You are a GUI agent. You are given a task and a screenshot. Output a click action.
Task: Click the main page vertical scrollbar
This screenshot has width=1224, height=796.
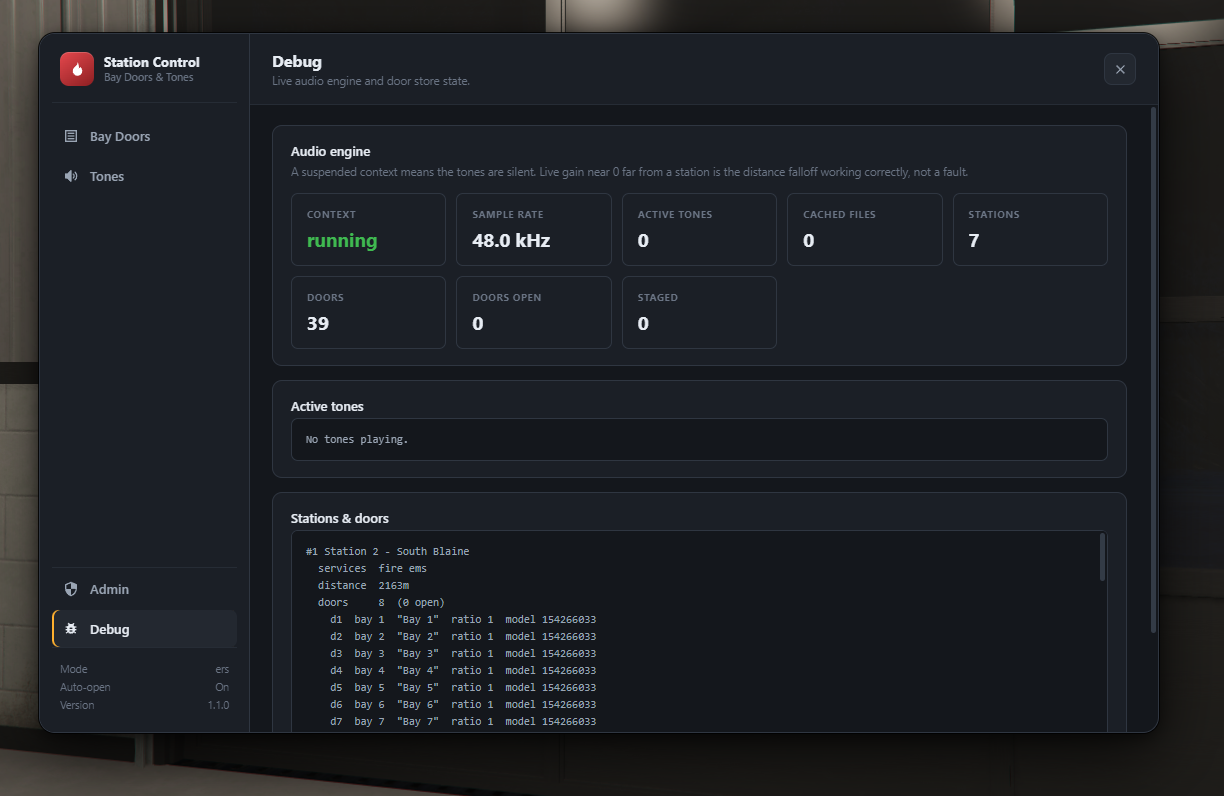pyautogui.click(x=1153, y=370)
